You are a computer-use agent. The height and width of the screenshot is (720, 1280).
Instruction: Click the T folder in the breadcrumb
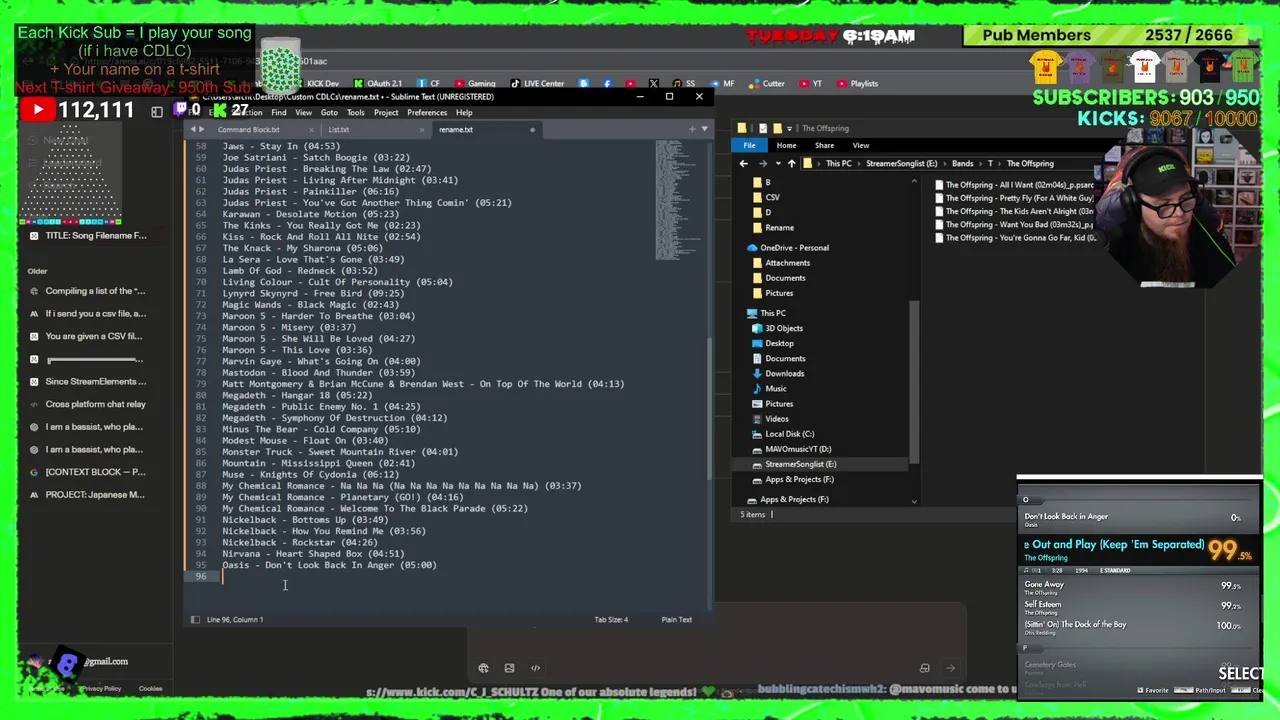[990, 163]
